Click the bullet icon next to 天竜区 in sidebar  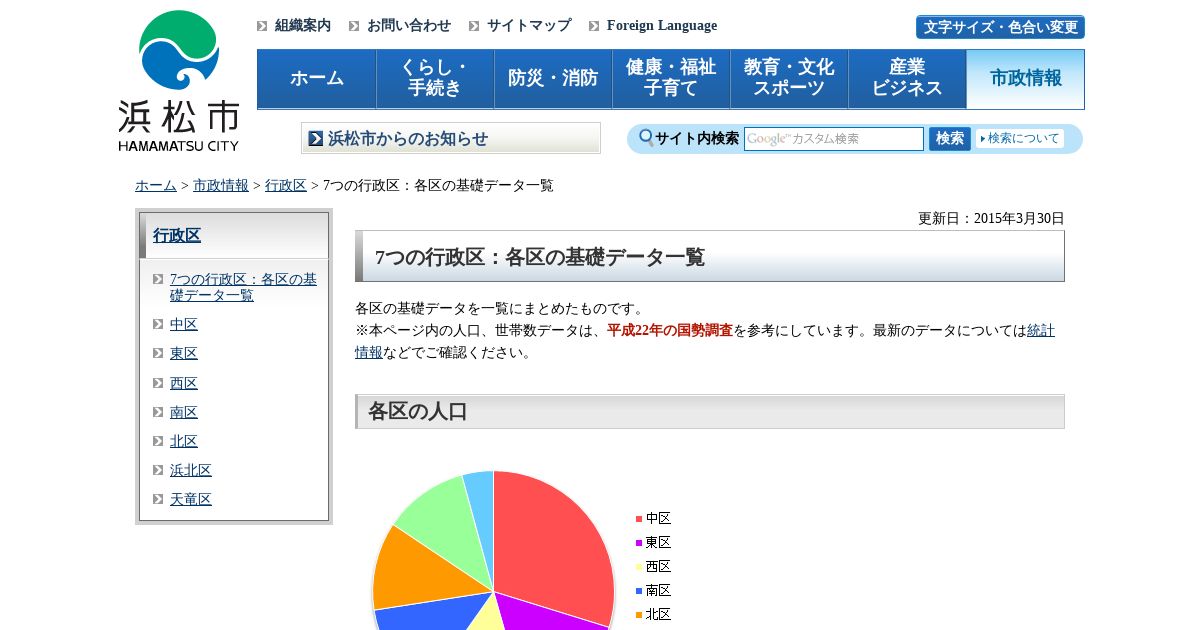coord(158,499)
